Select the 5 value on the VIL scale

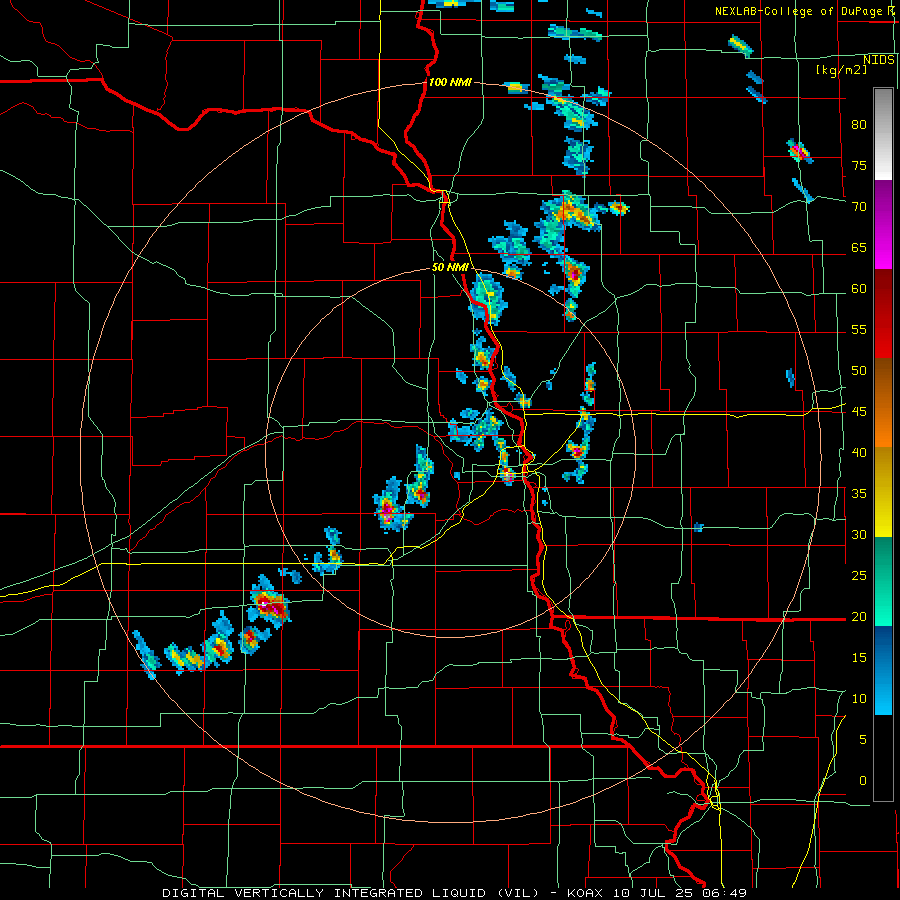(x=863, y=740)
